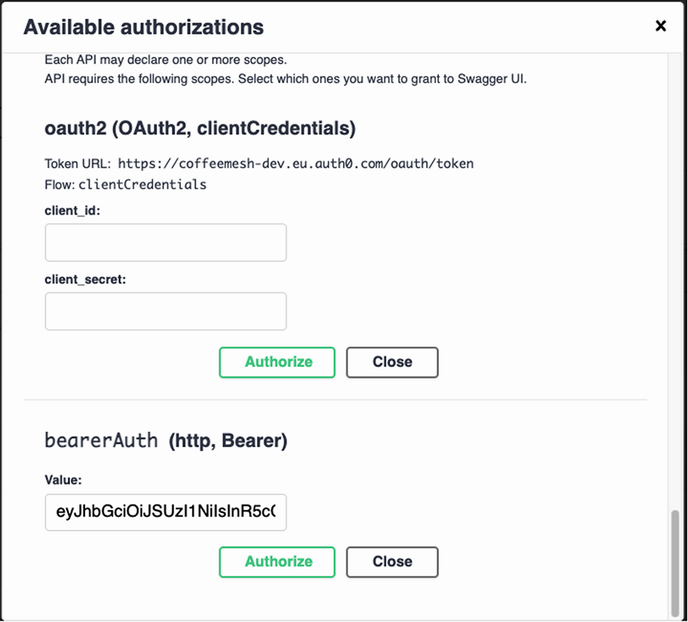Click Close under the bearerAuth section
The width and height of the screenshot is (688, 622).
click(x=392, y=562)
